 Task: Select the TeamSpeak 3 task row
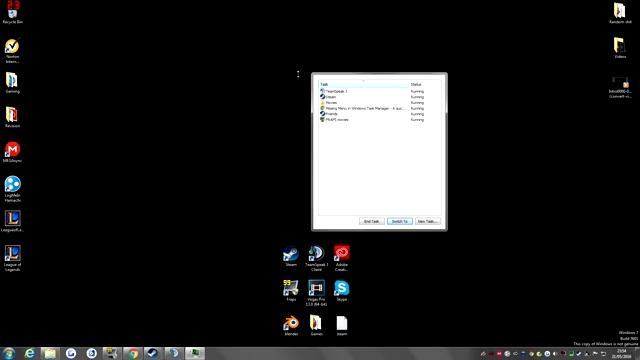click(x=380, y=91)
